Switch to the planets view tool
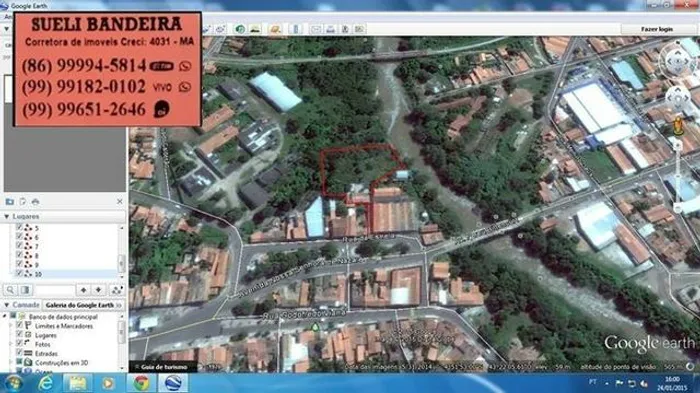700x393 pixels. tap(275, 29)
